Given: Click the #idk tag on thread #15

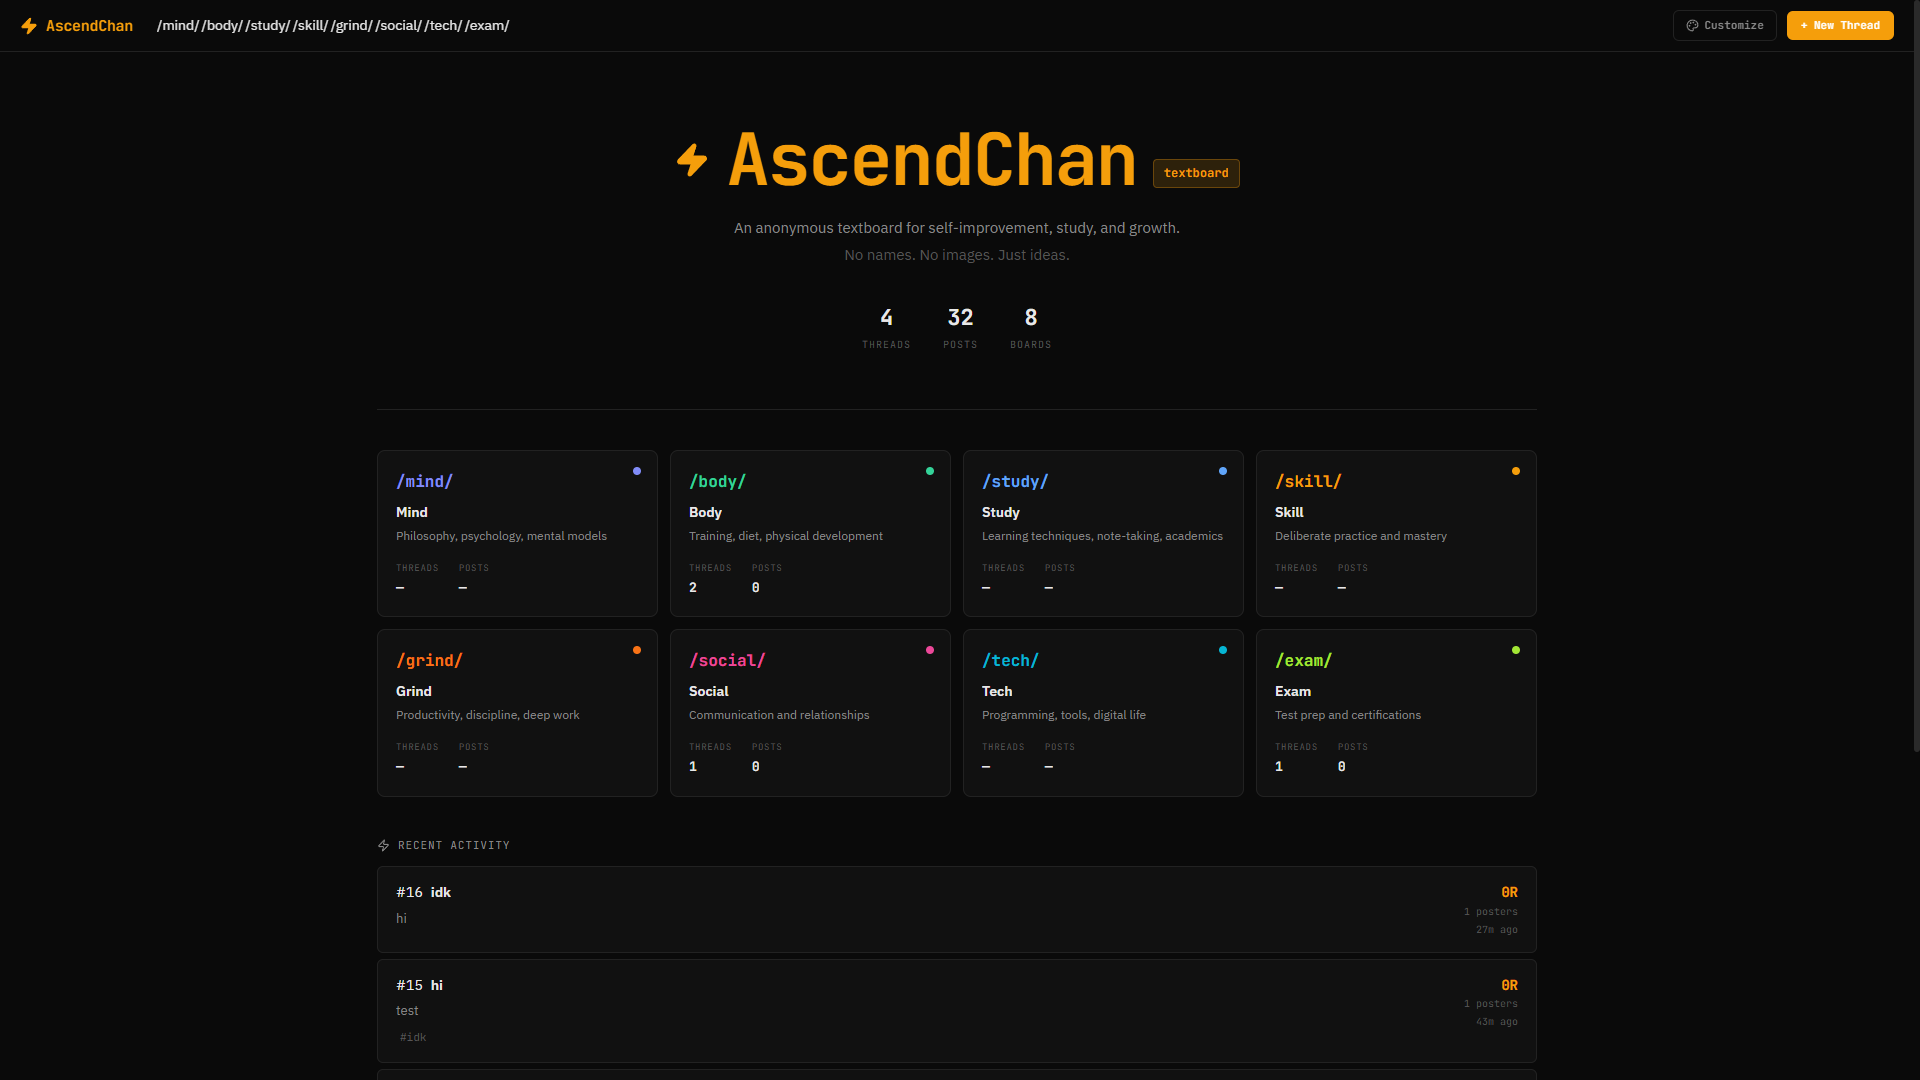Looking at the screenshot, I should (x=413, y=1038).
